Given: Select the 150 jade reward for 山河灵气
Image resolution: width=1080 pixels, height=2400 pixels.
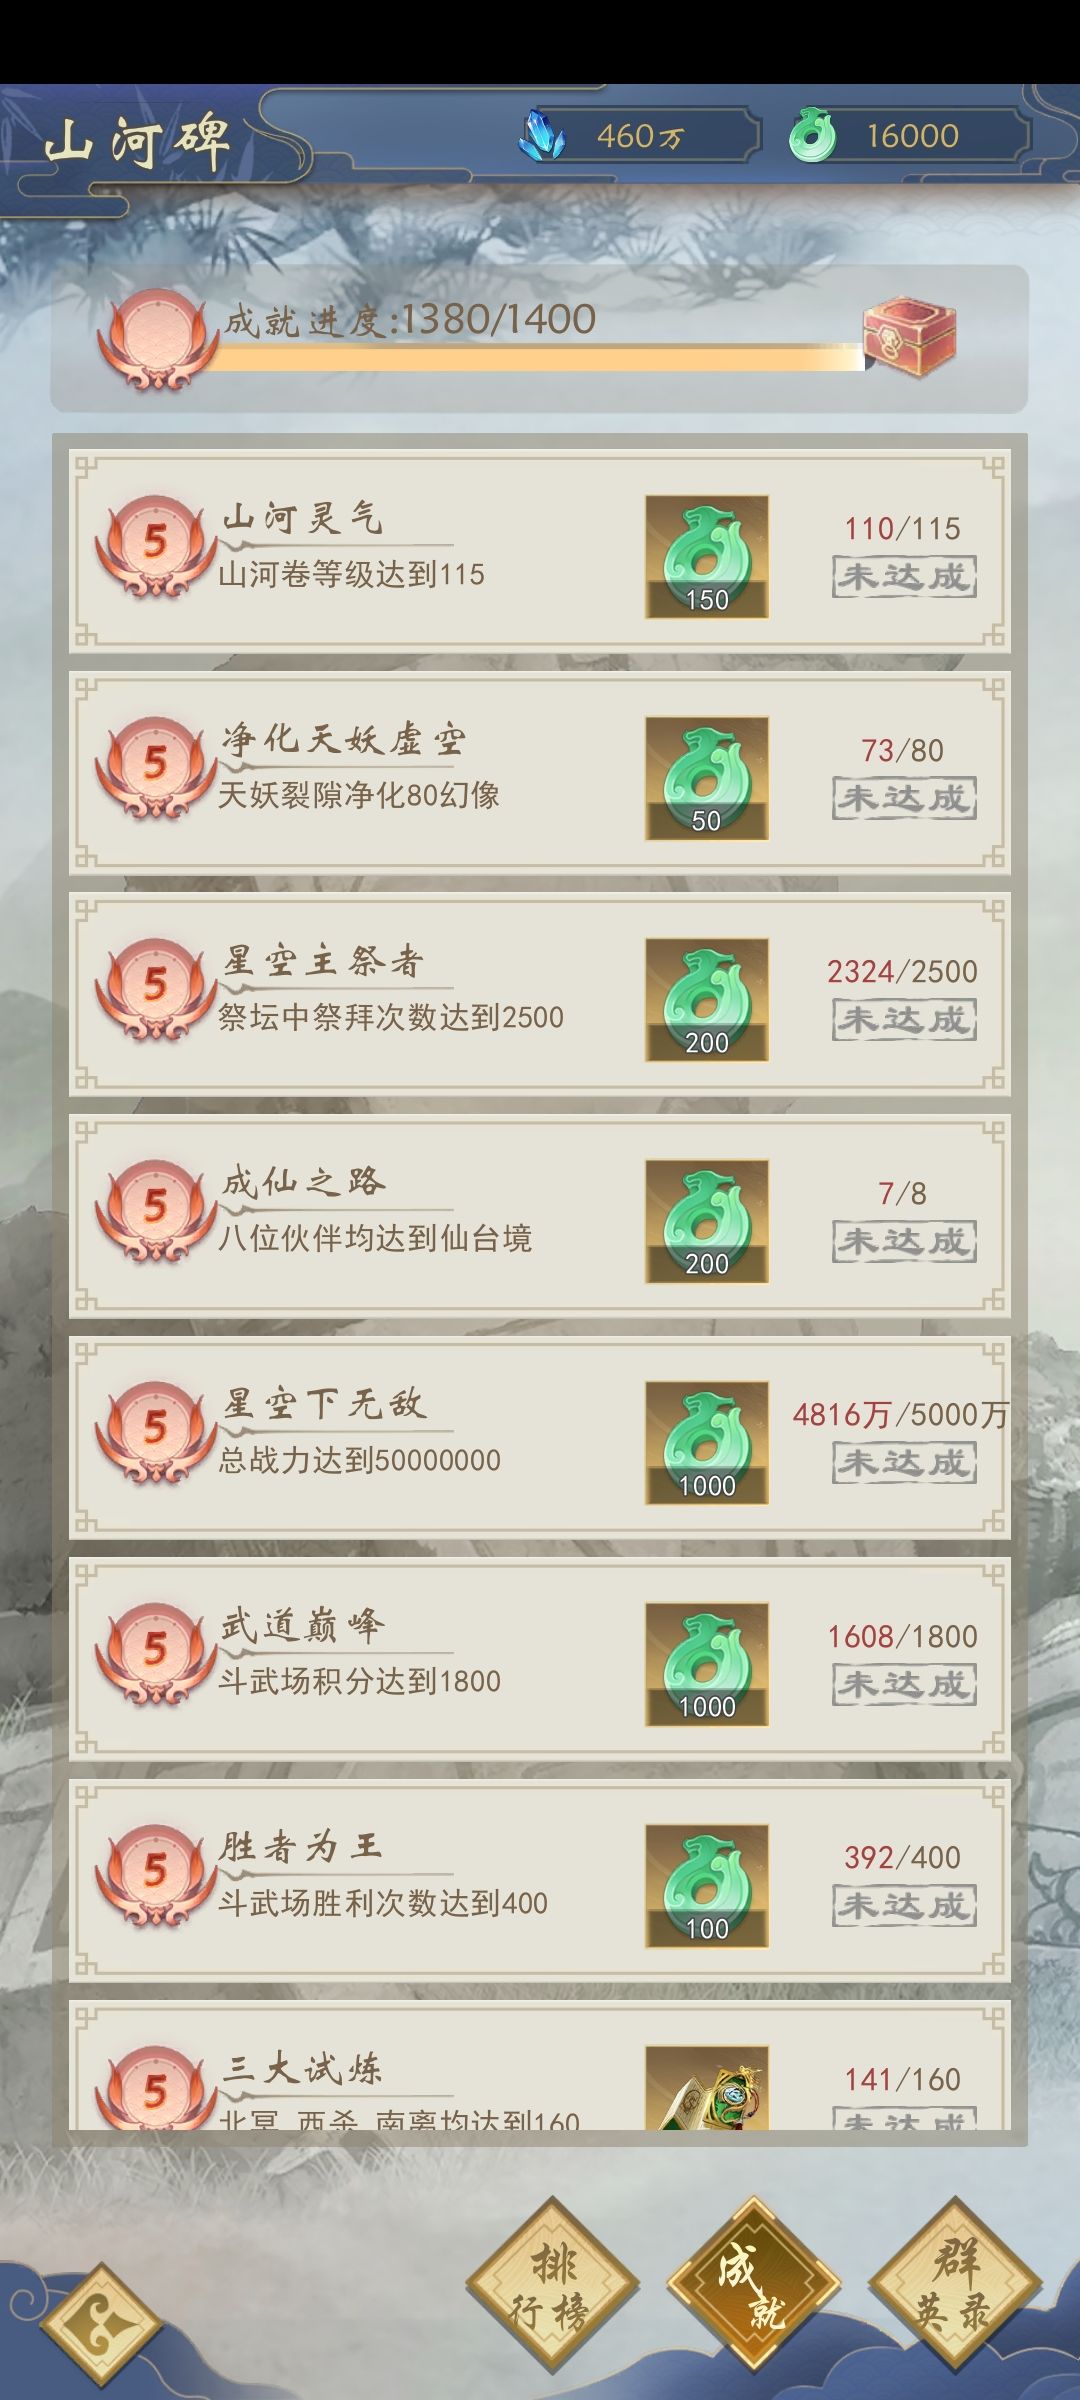Looking at the screenshot, I should click(707, 557).
